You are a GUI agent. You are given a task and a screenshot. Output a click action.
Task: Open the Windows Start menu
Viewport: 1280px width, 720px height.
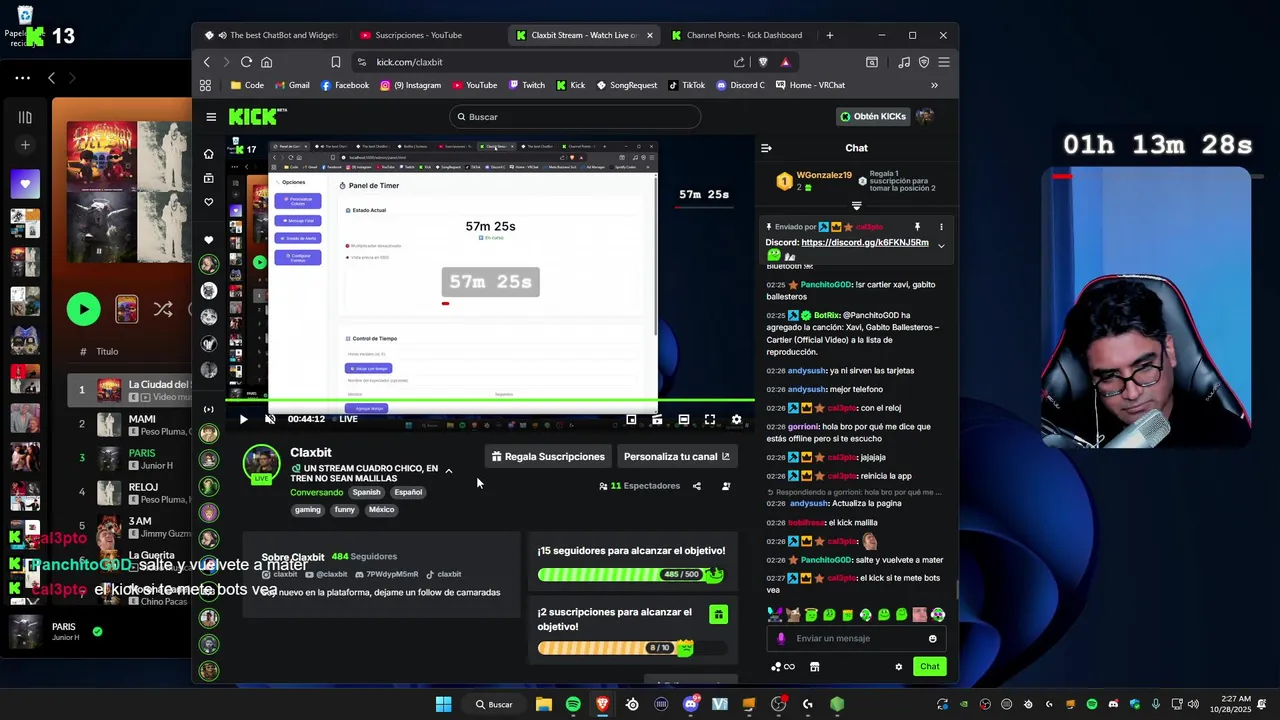click(x=443, y=705)
